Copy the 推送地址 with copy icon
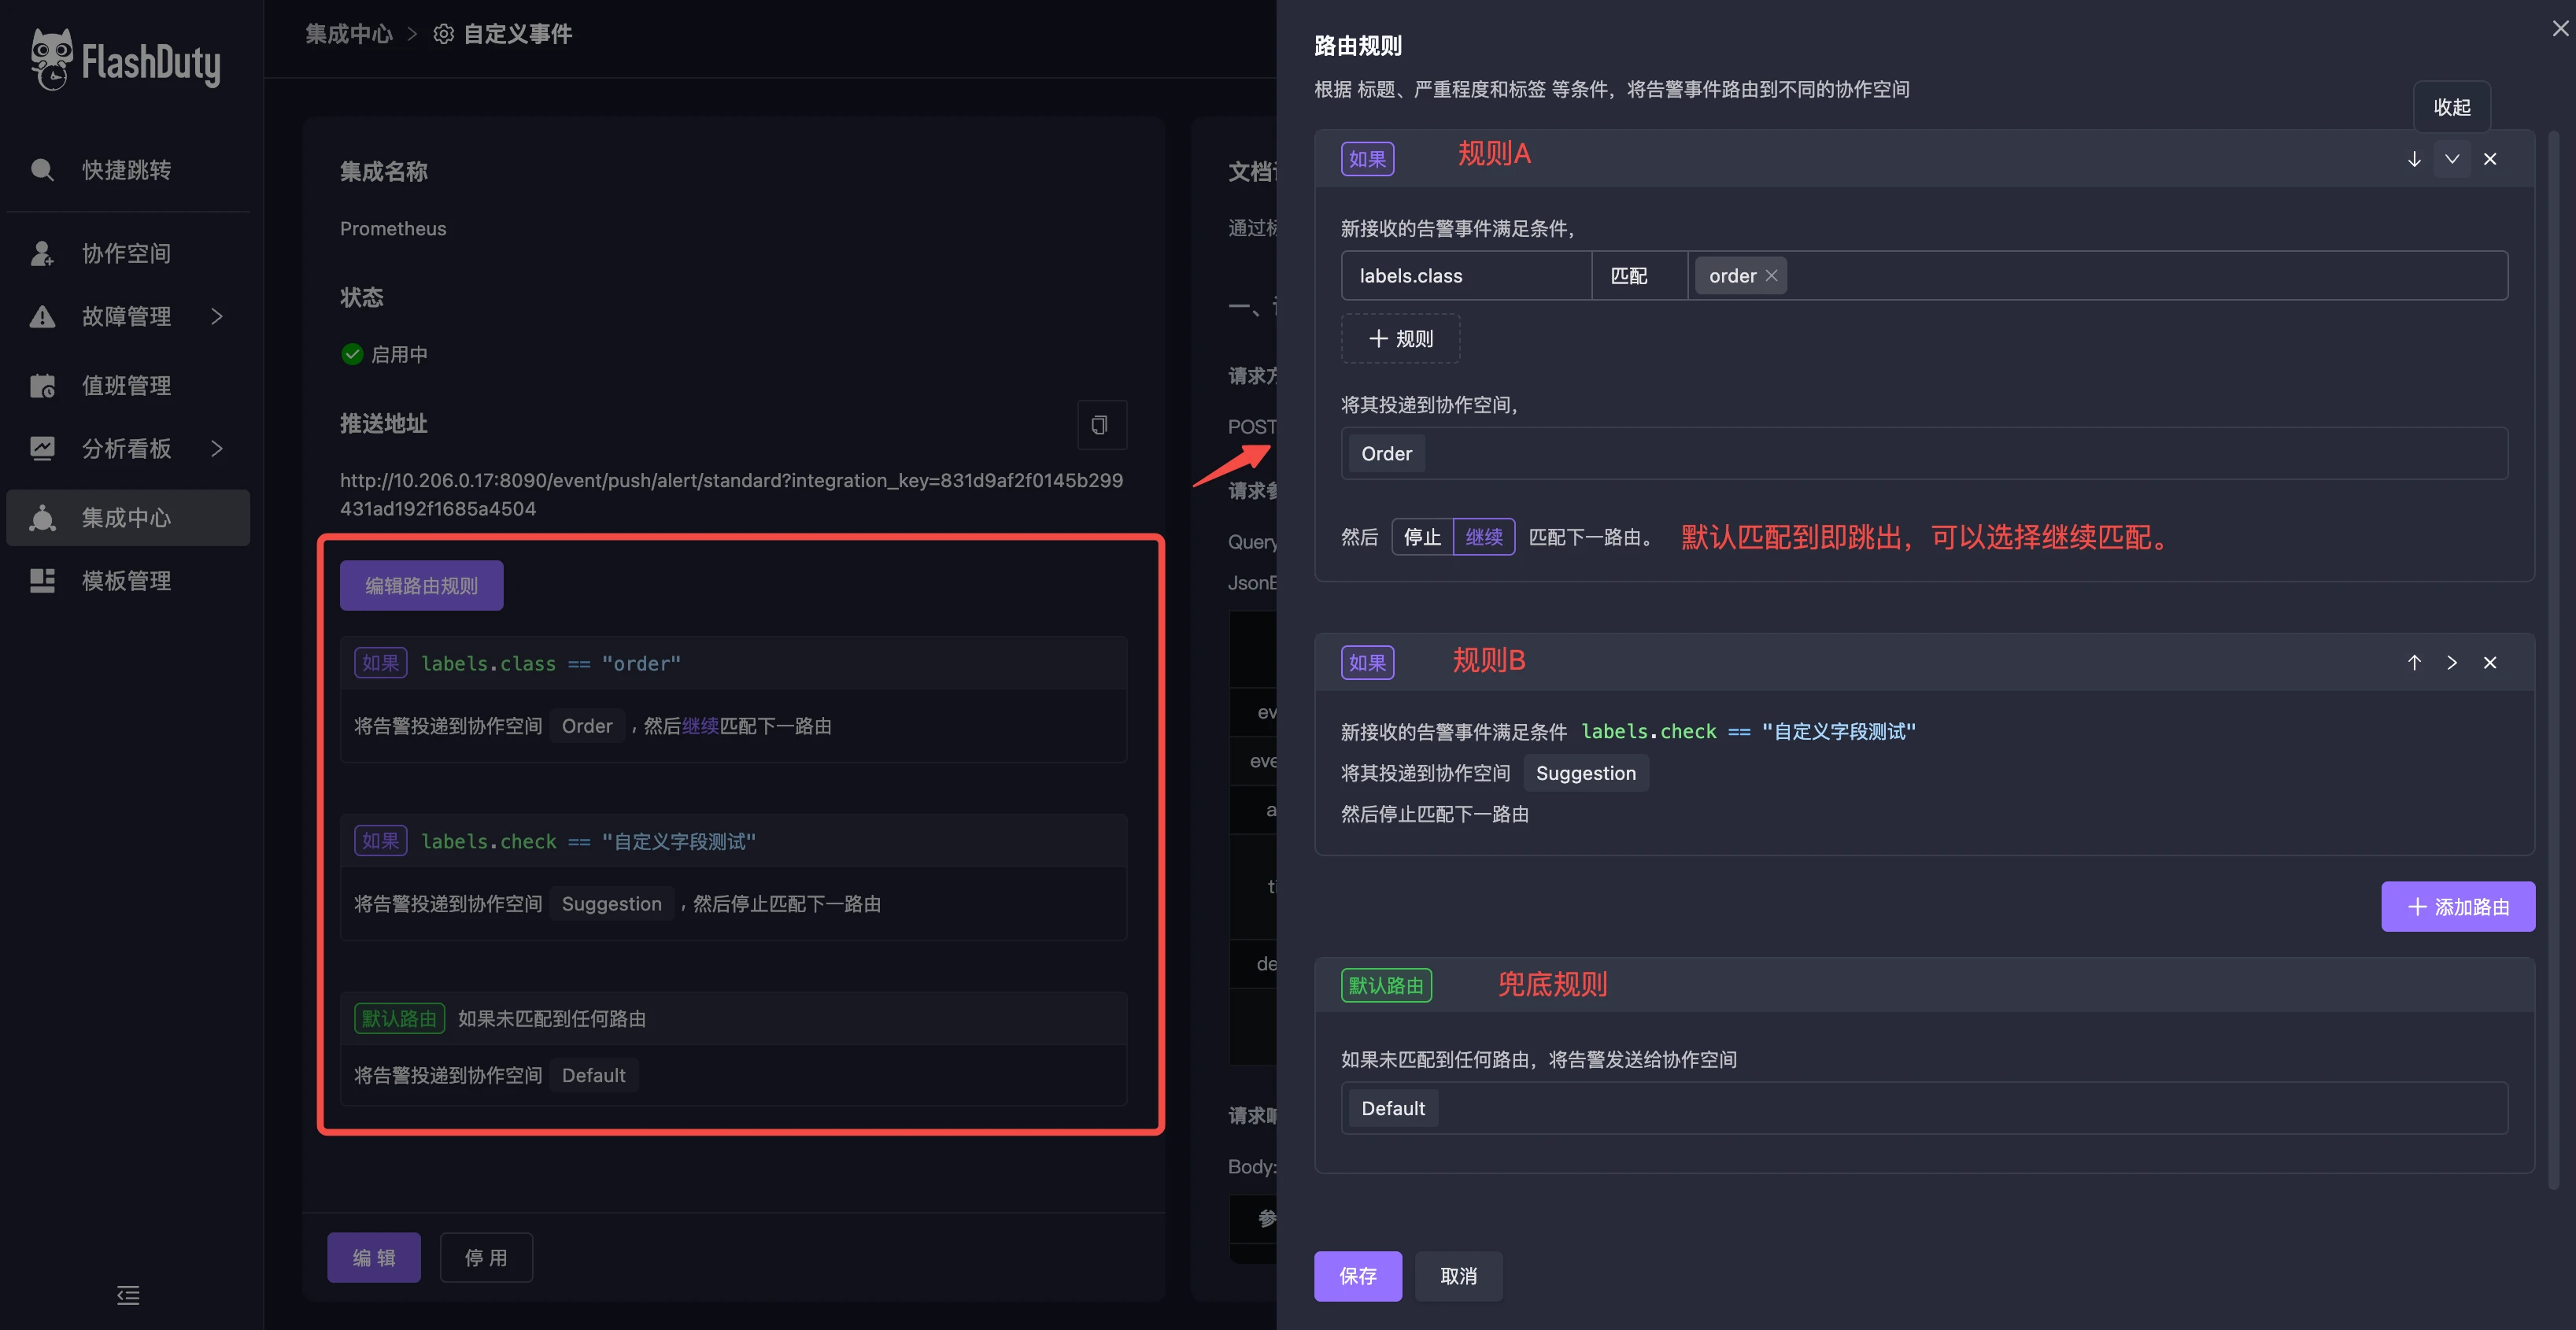2576x1330 pixels. click(x=1101, y=425)
